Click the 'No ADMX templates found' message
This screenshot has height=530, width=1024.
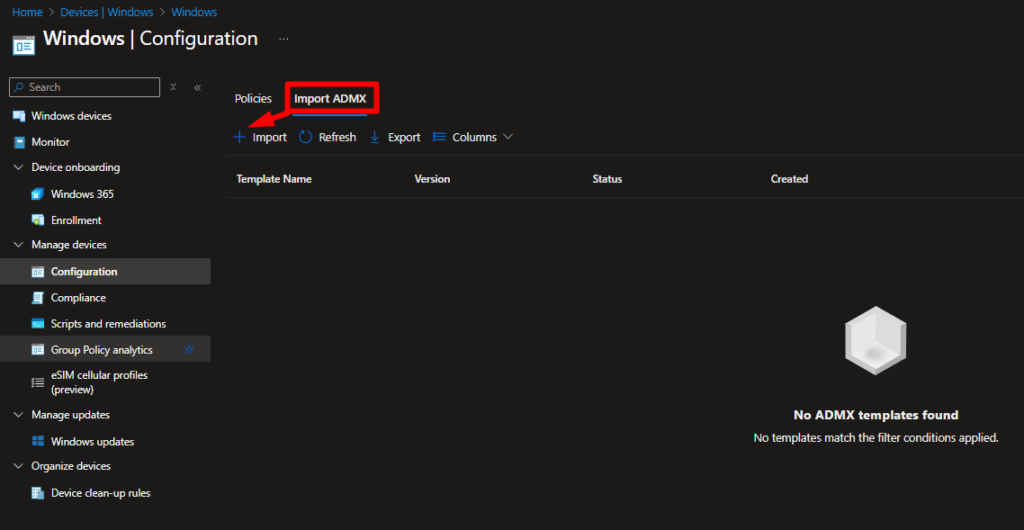tap(876, 415)
